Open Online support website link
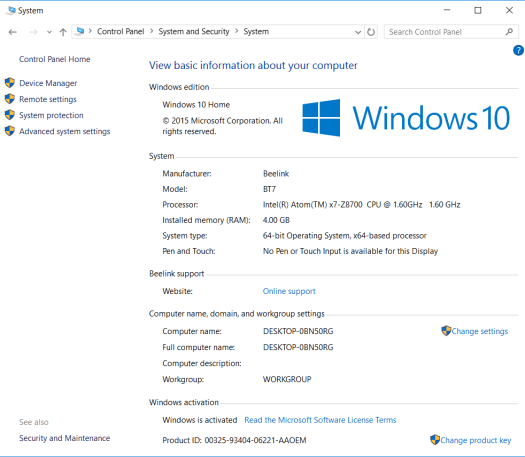525x457 pixels. pos(289,291)
